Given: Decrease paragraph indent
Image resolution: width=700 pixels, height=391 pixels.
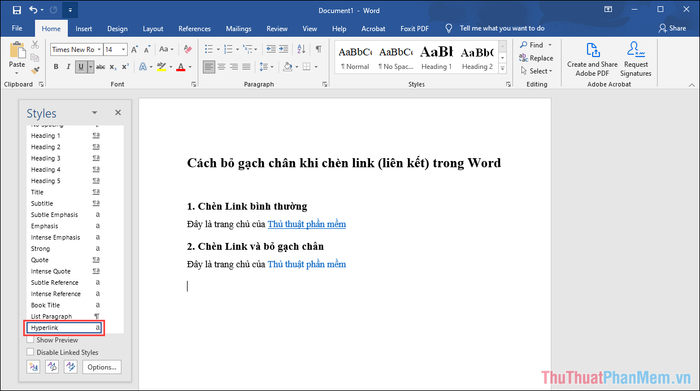Looking at the screenshot, I should pyautogui.click(x=271, y=50).
